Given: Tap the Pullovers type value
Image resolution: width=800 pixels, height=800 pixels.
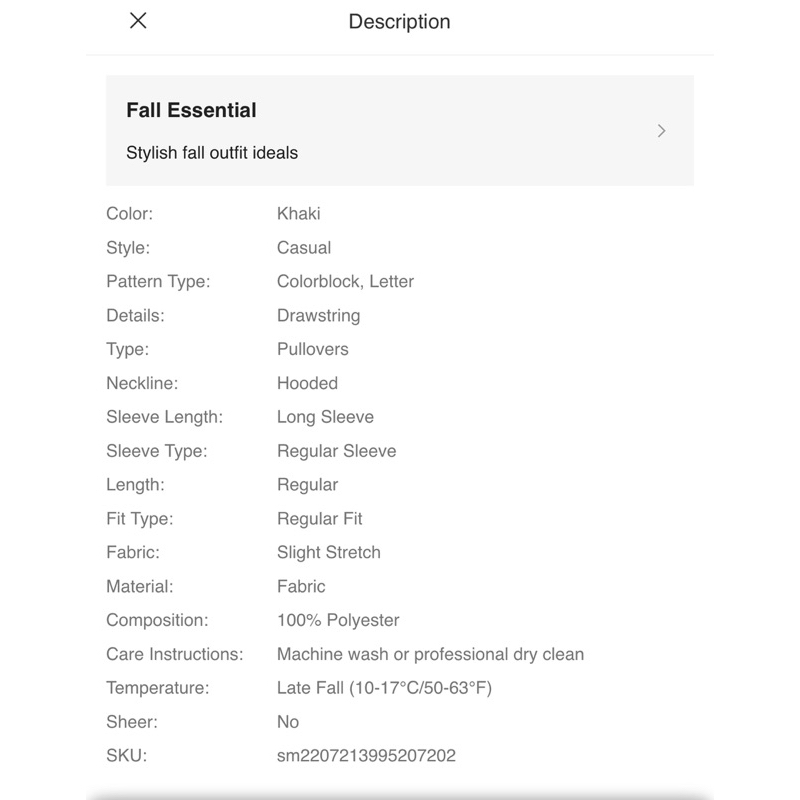Looking at the screenshot, I should click(313, 349).
